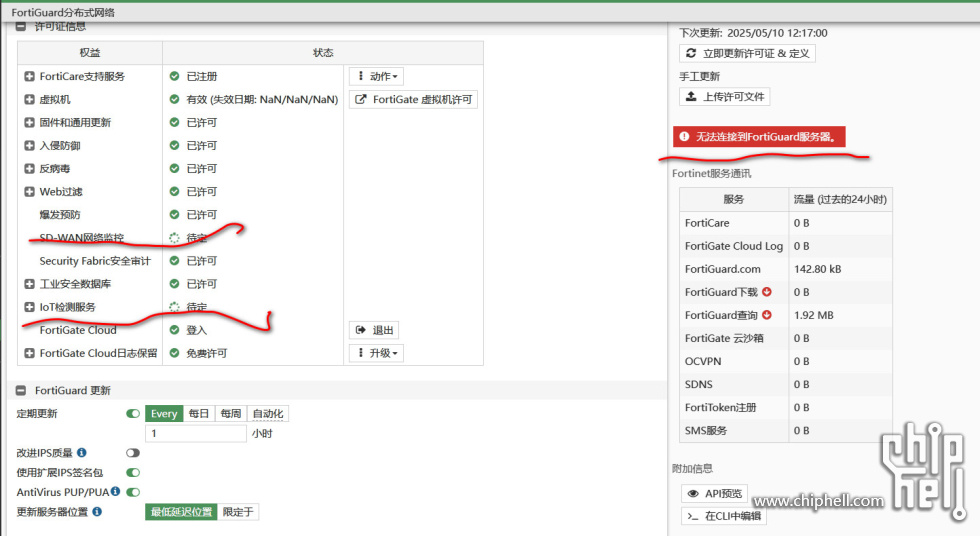Screen dimensions: 980x536
Task: Click 立即更新许可证 & 定义 button
Action: pyautogui.click(x=748, y=53)
